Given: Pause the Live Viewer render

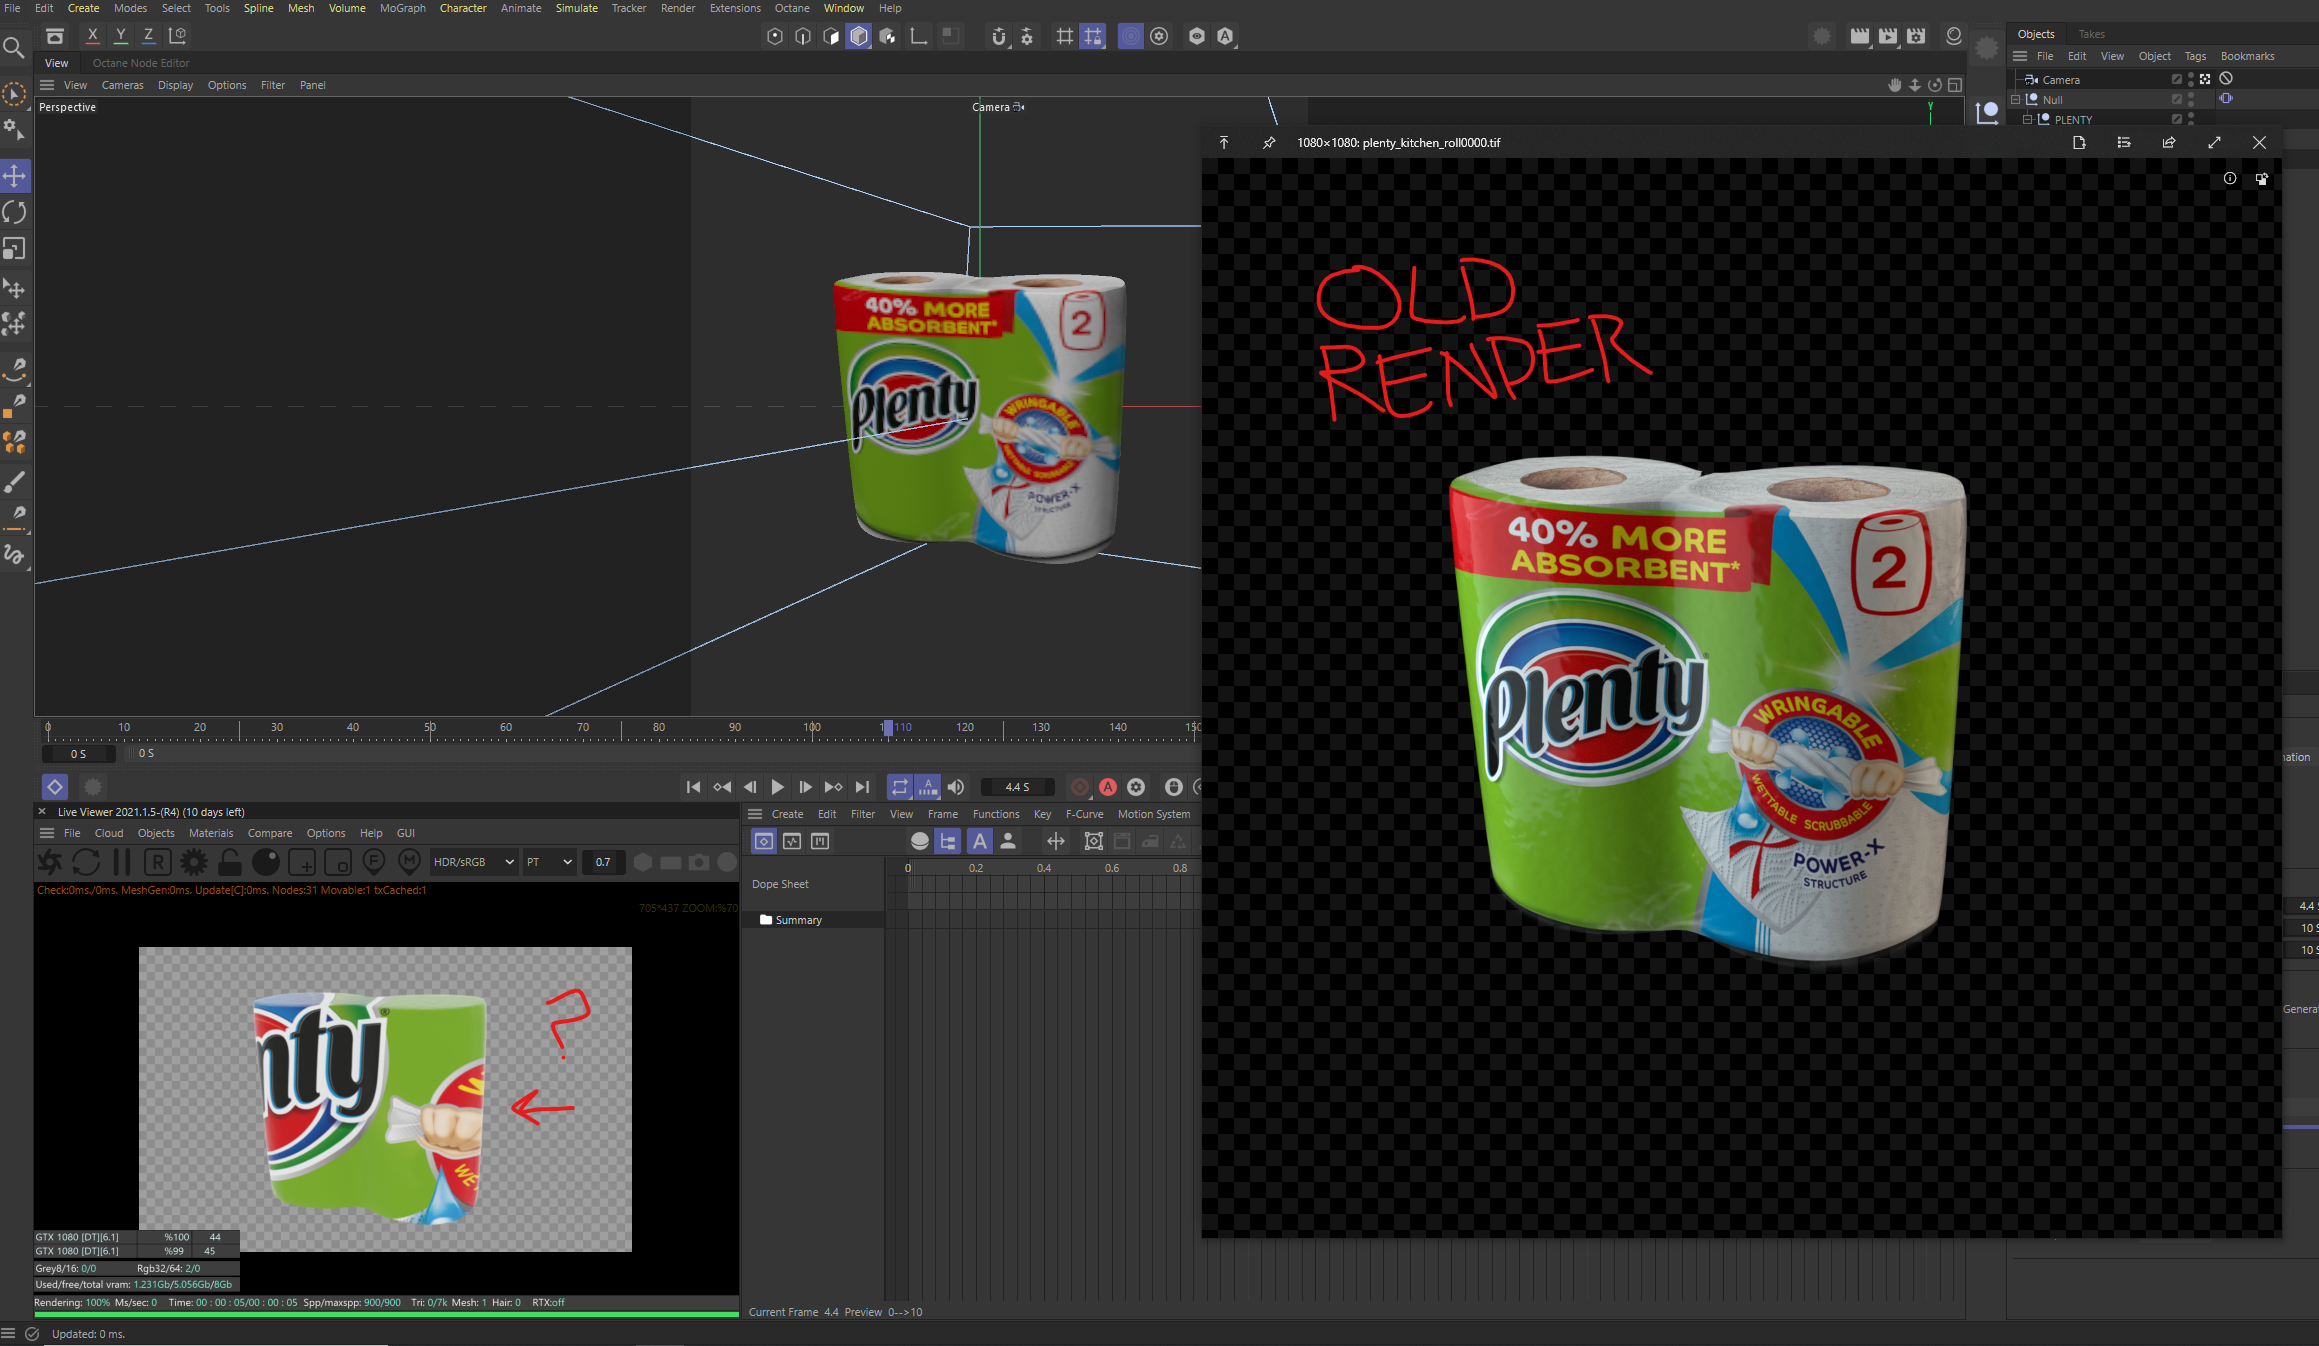Looking at the screenshot, I should coord(122,862).
